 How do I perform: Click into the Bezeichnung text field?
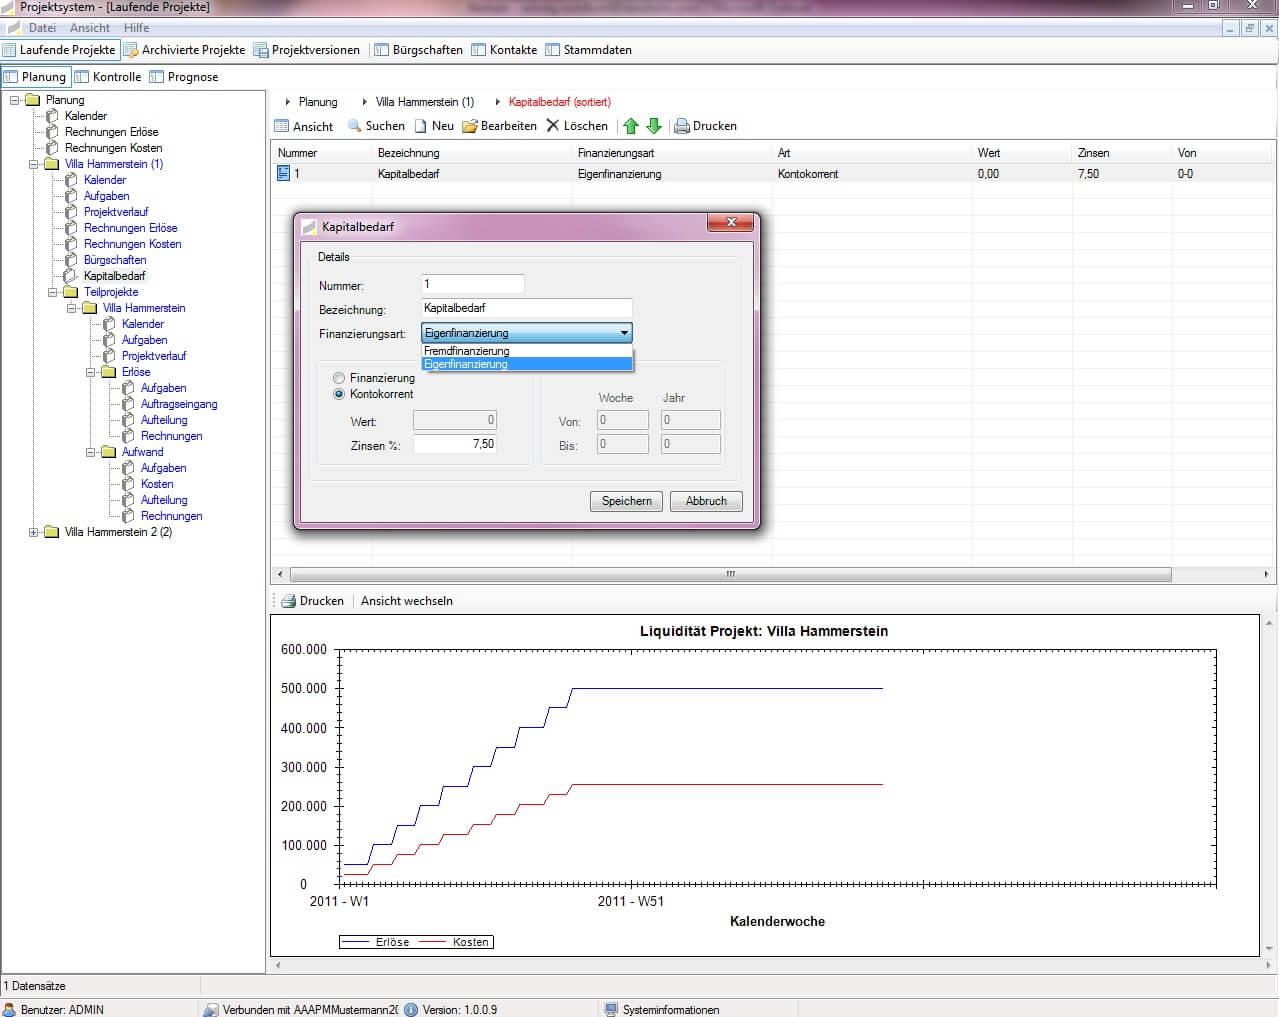[526, 308]
